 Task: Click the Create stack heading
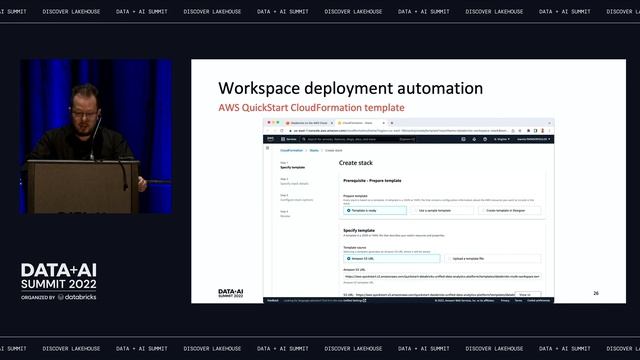coord(356,163)
